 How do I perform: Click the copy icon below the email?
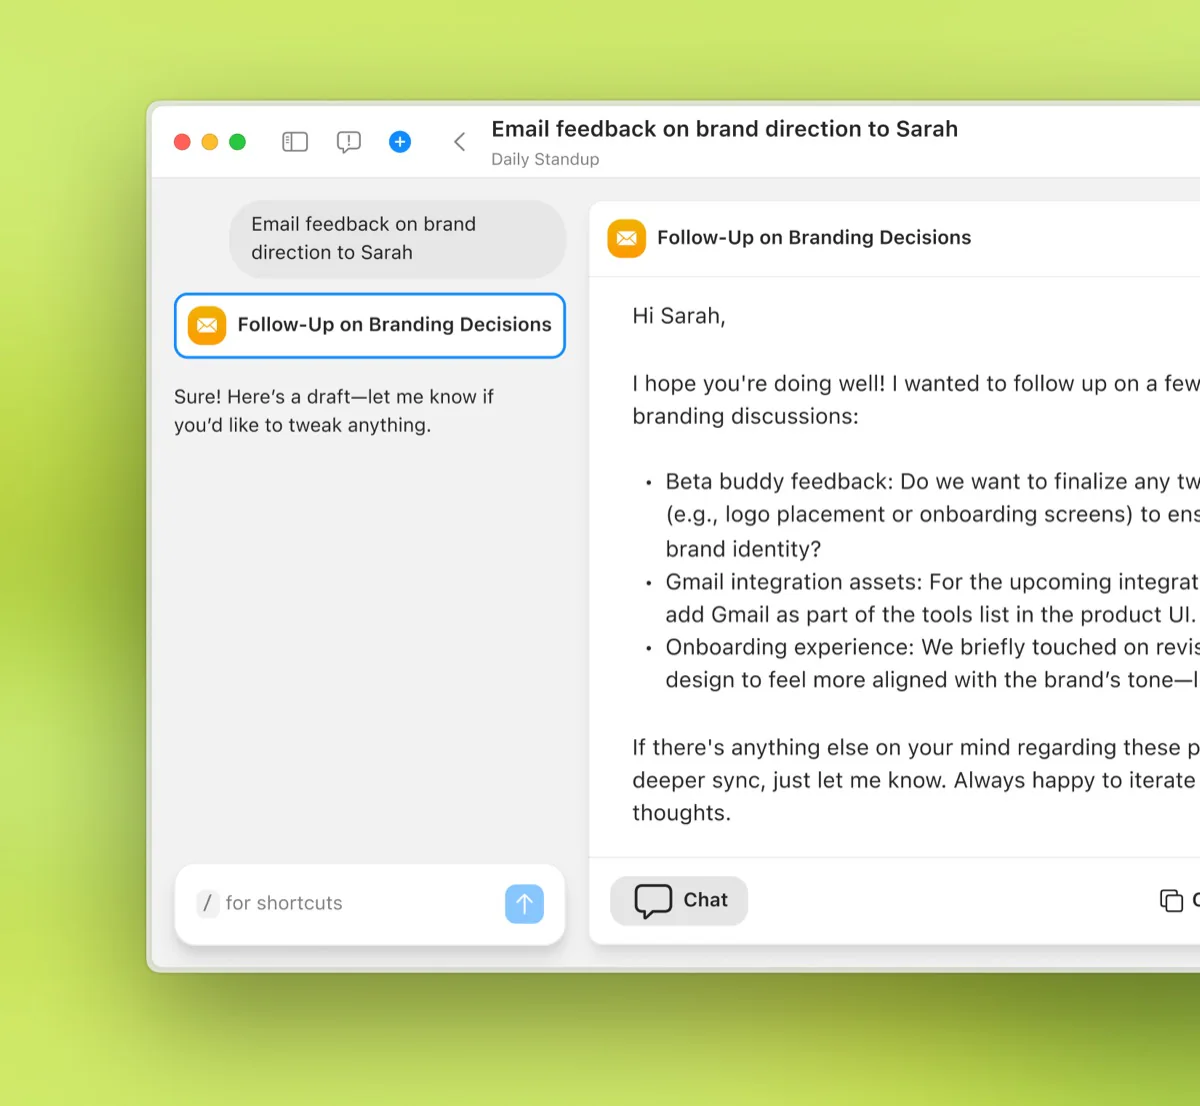pyautogui.click(x=1171, y=900)
